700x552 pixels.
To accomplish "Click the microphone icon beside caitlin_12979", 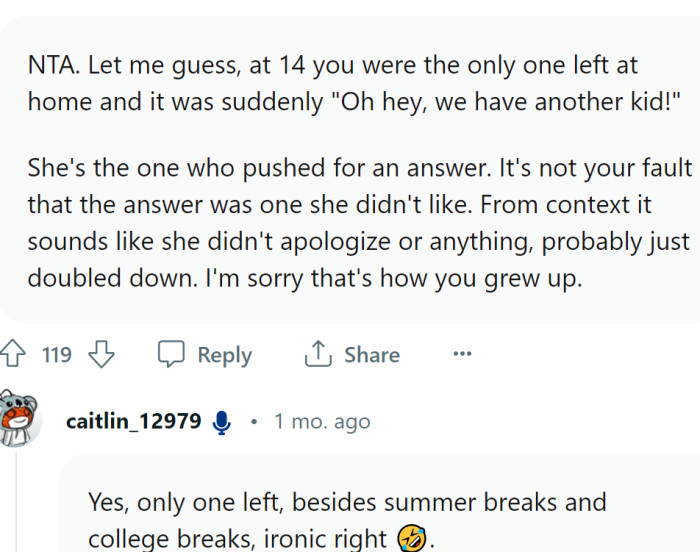I will pos(222,422).
